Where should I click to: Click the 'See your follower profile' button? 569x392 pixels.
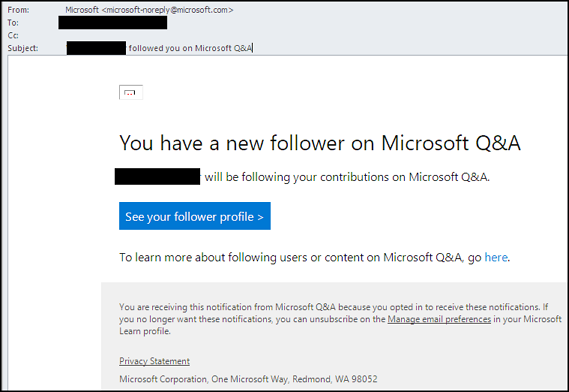[x=195, y=216]
